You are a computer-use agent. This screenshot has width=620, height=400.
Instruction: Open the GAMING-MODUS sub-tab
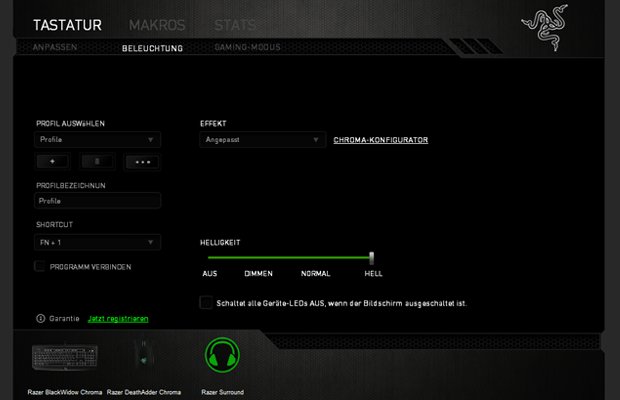tap(248, 47)
